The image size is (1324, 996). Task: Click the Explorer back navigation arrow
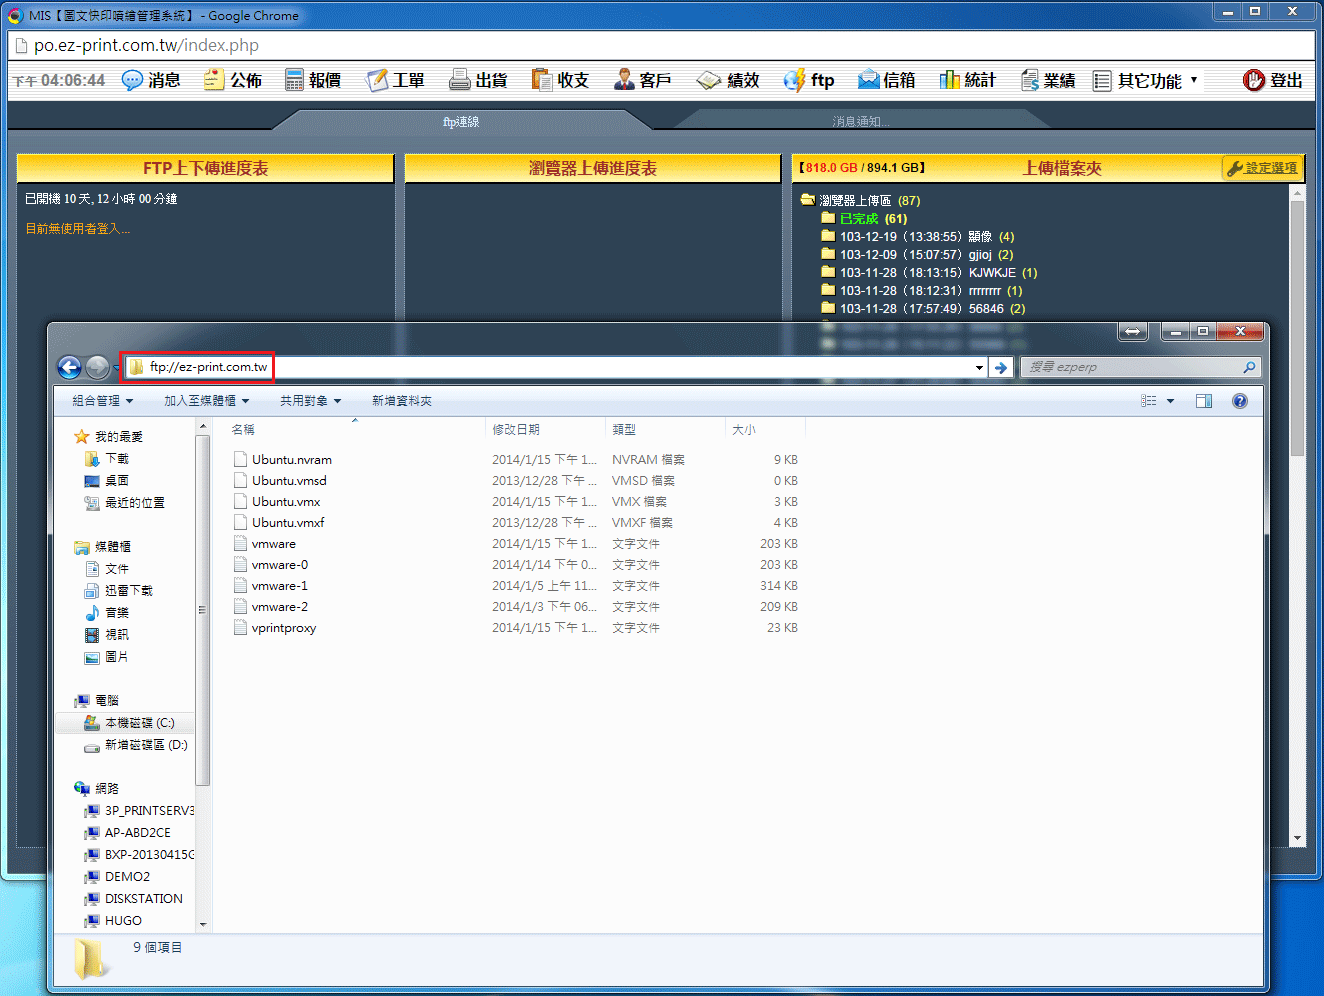69,368
